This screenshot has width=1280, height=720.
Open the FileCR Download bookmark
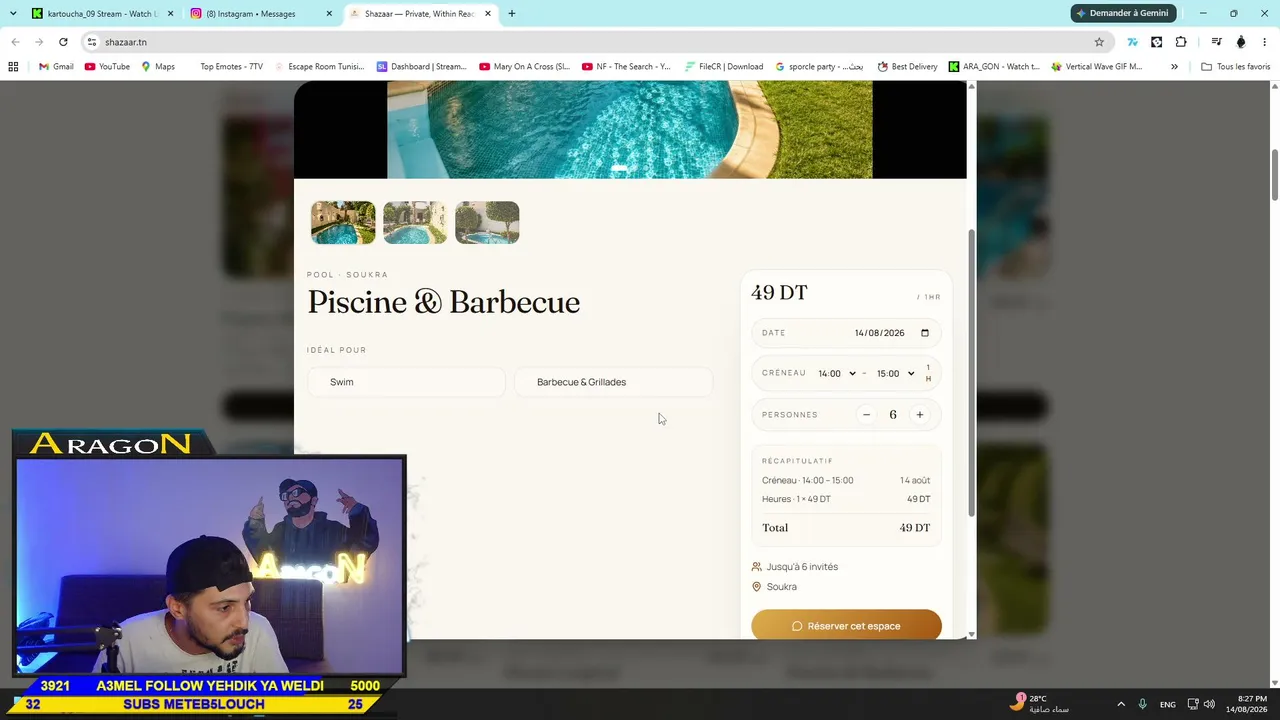(x=724, y=67)
